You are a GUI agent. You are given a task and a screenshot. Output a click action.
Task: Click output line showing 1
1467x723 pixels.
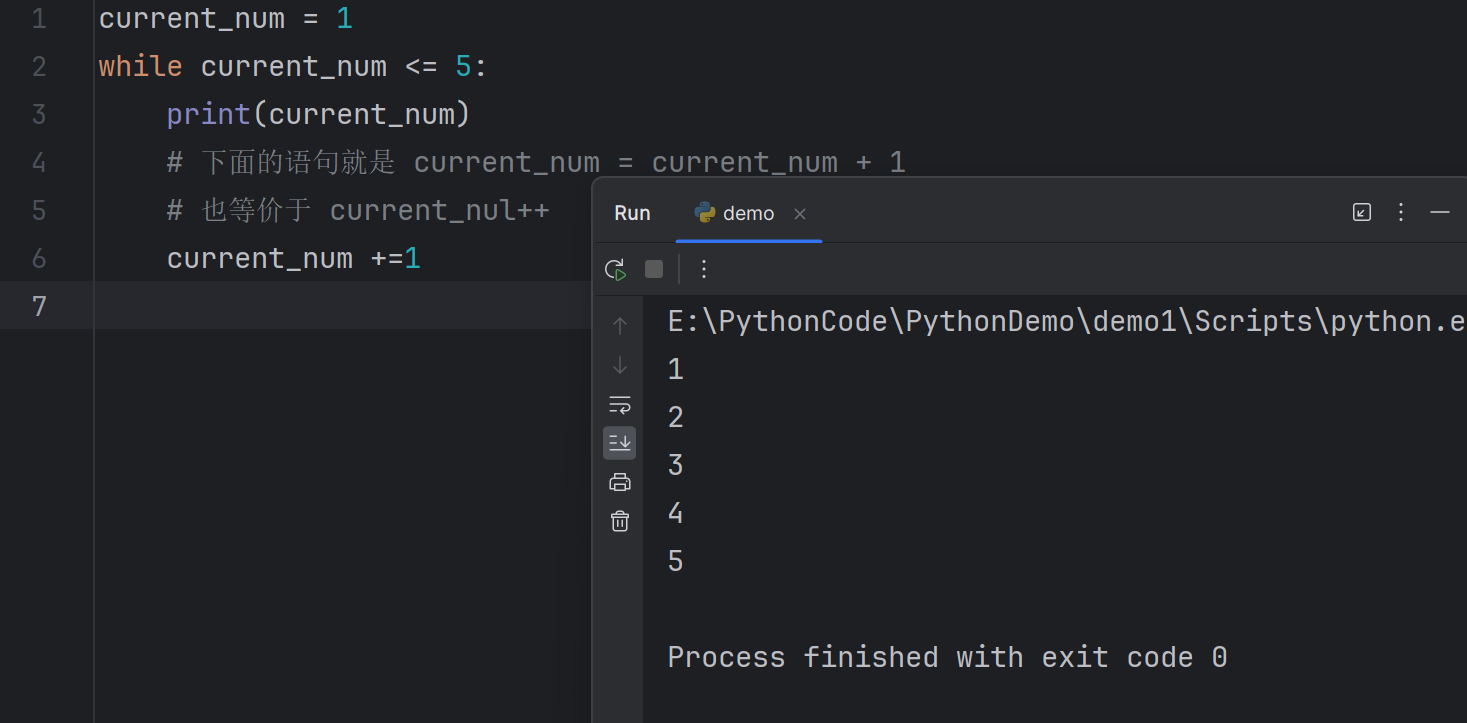[676, 369]
